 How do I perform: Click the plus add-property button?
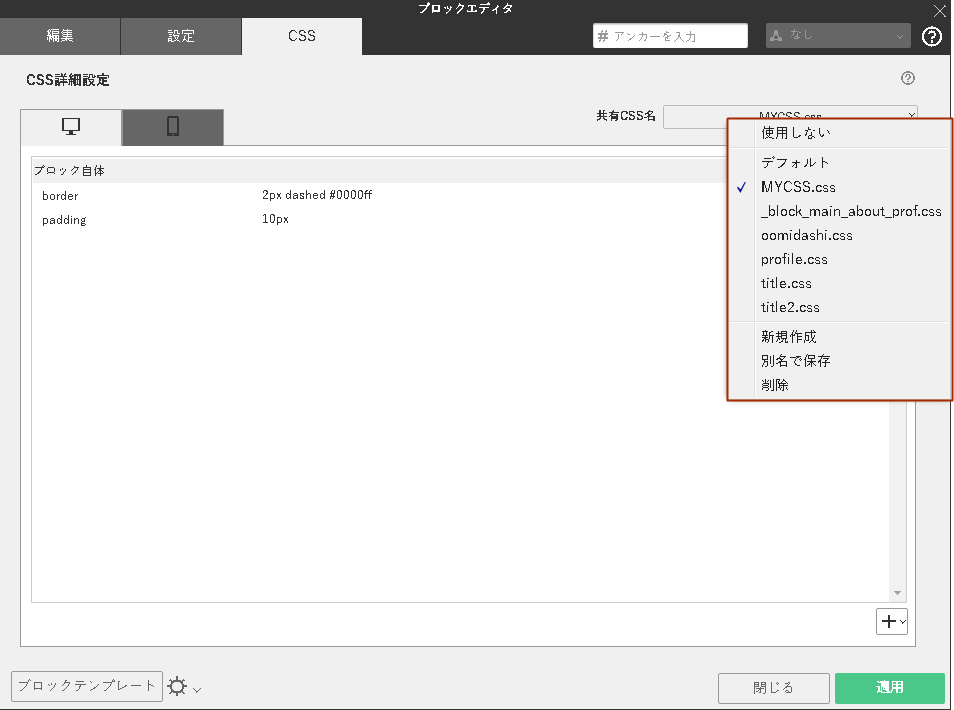891,621
